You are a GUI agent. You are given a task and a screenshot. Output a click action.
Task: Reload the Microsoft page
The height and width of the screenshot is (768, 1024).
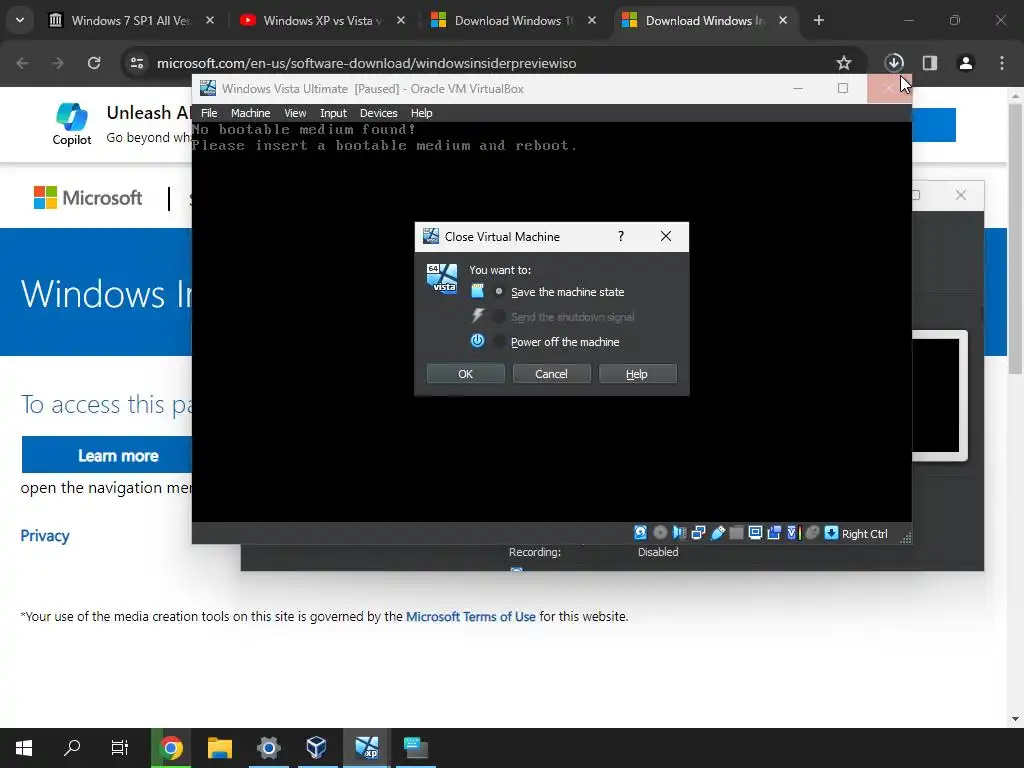coord(94,63)
